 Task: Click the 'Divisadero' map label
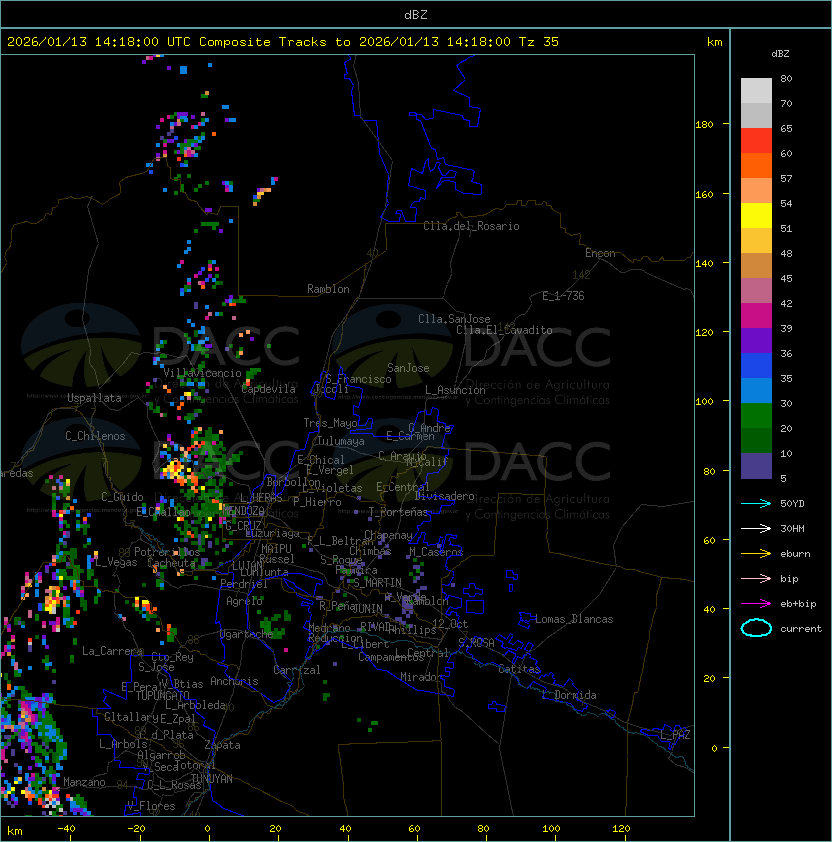tap(444, 496)
